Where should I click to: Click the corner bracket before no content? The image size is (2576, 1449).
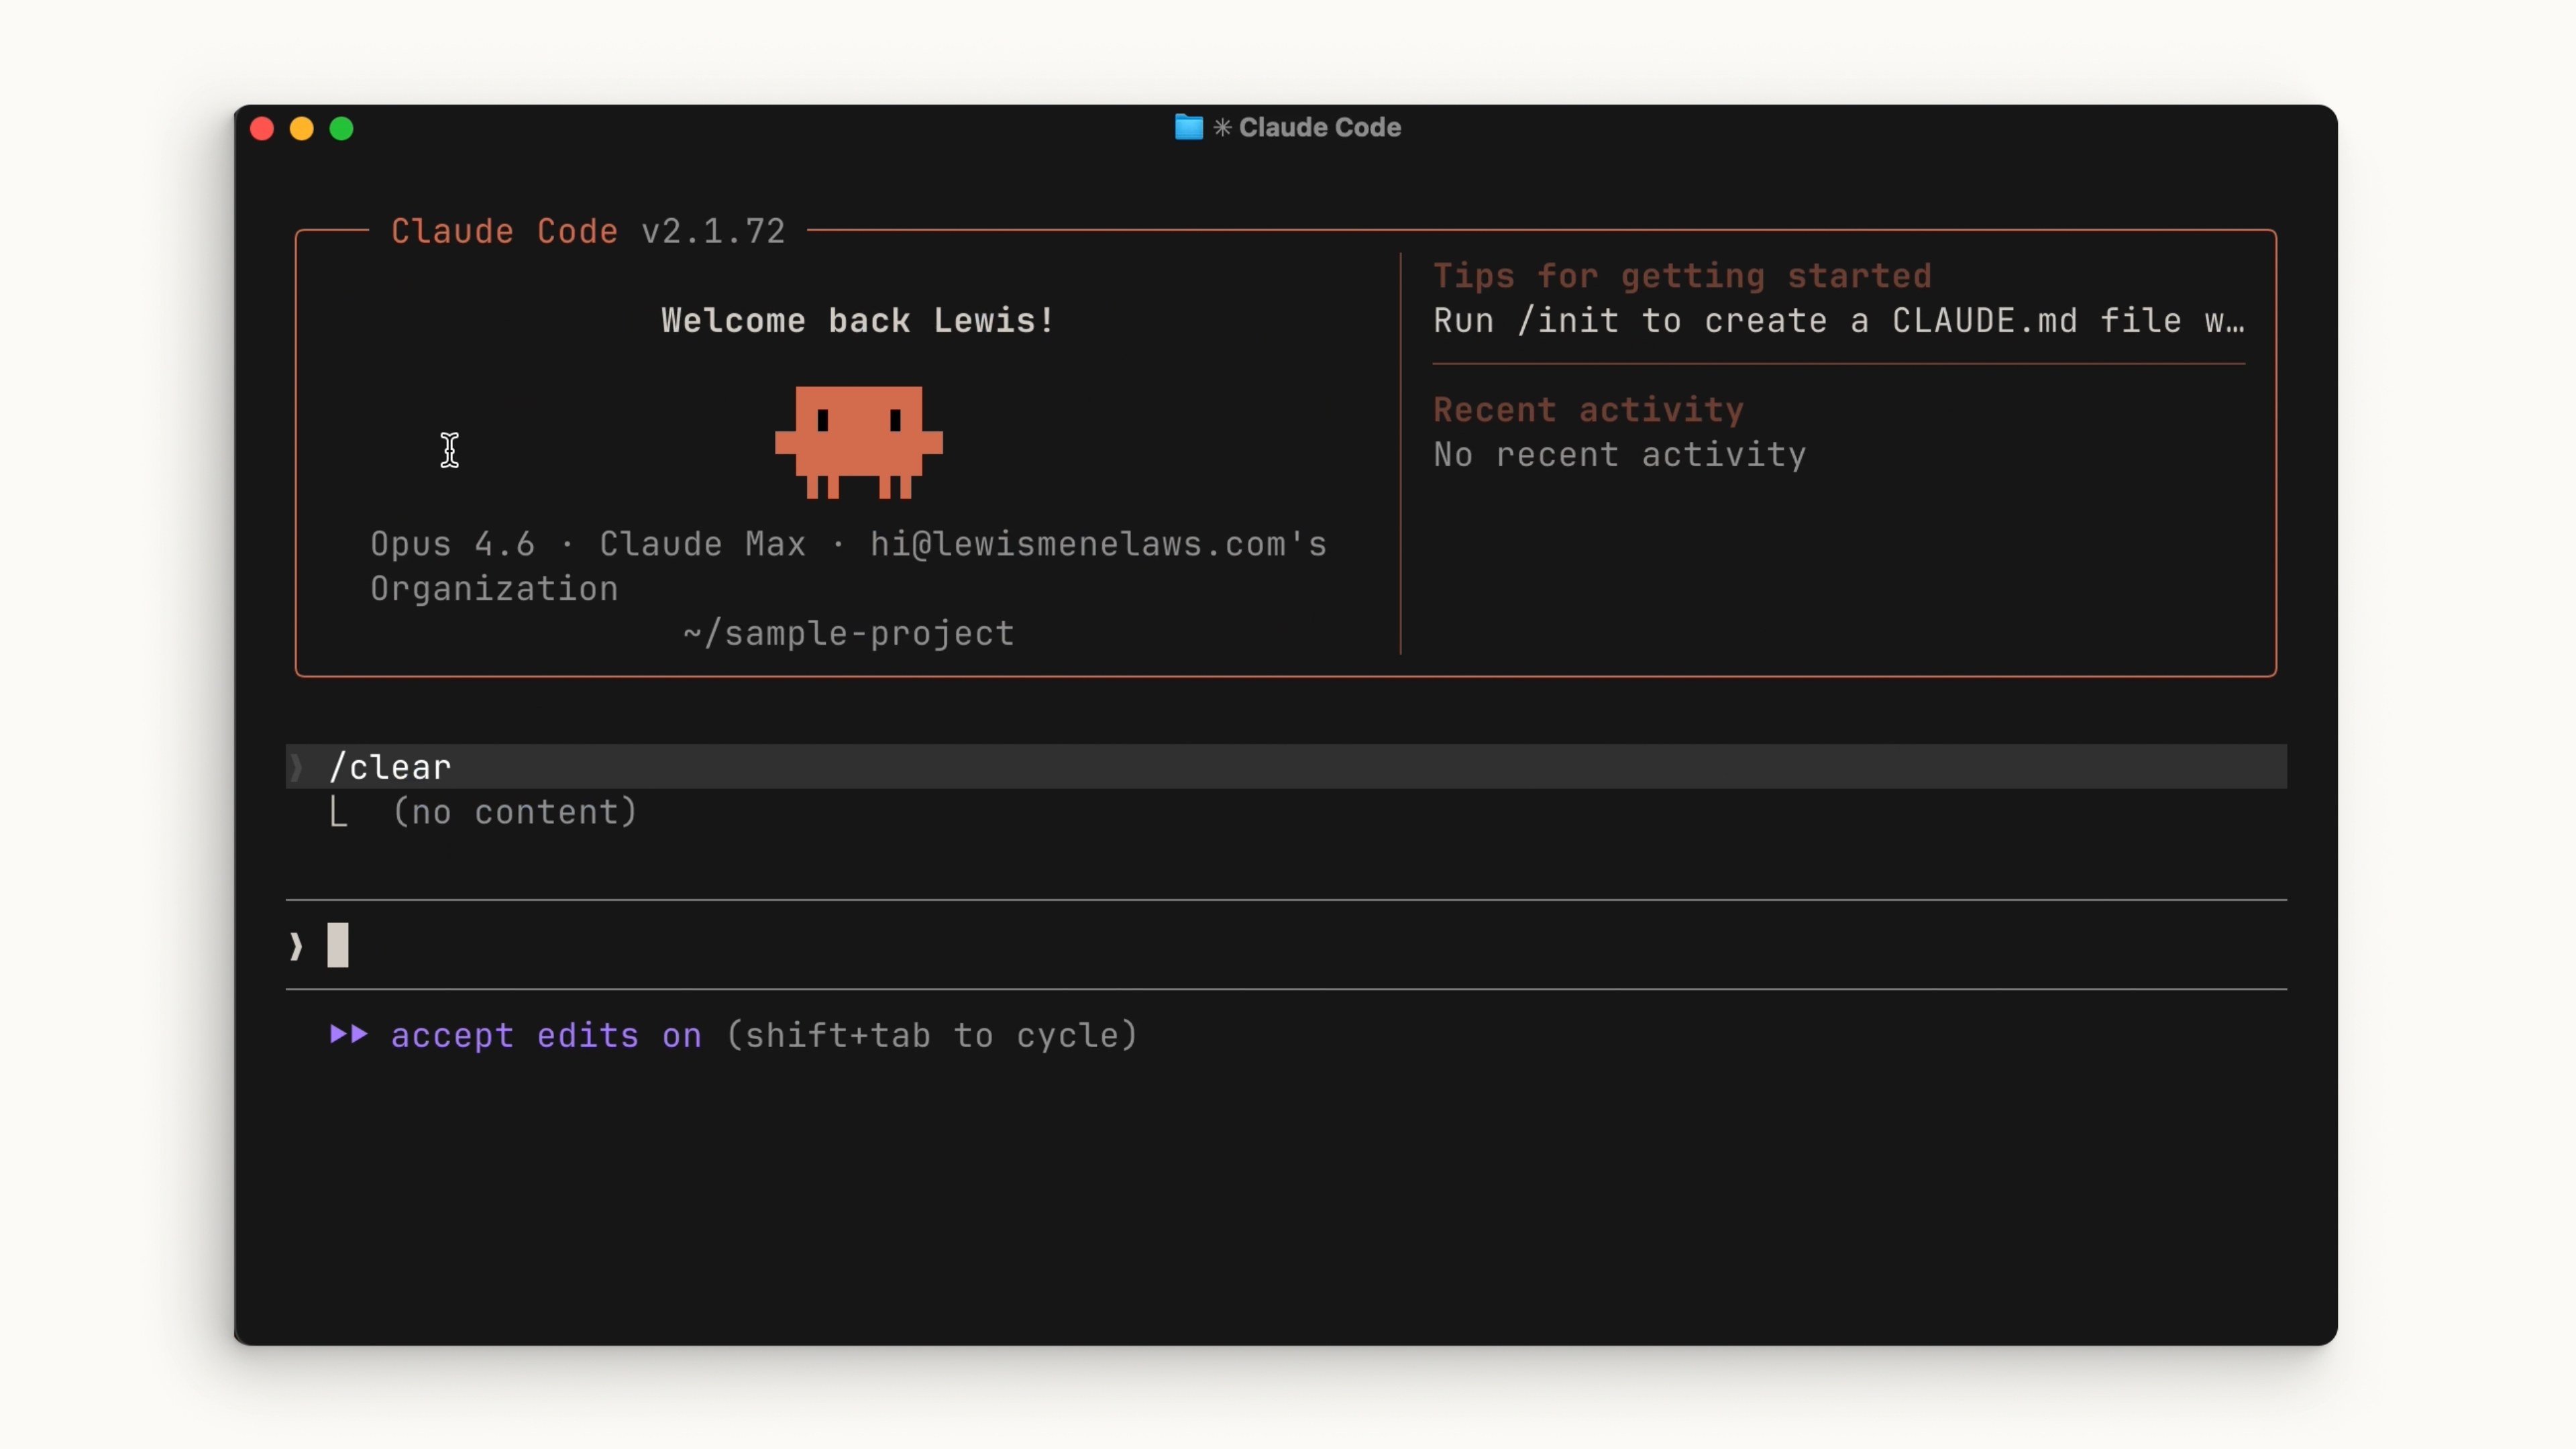(339, 812)
